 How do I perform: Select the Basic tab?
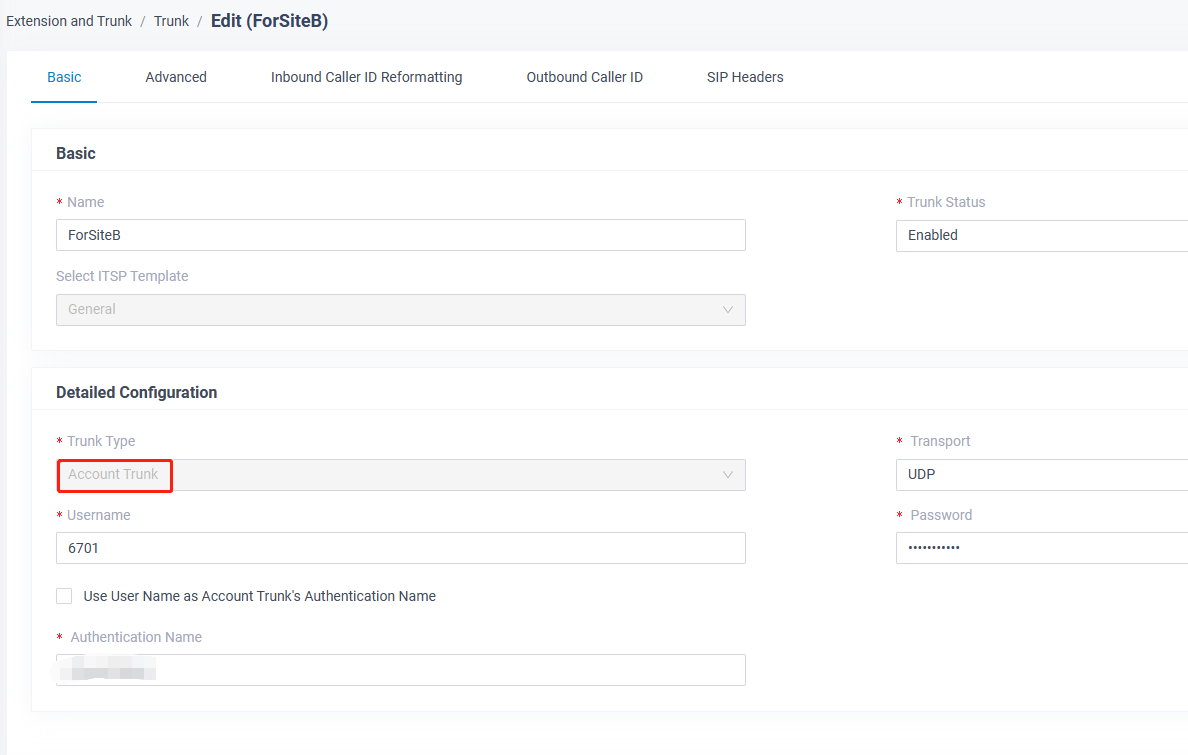tap(64, 77)
